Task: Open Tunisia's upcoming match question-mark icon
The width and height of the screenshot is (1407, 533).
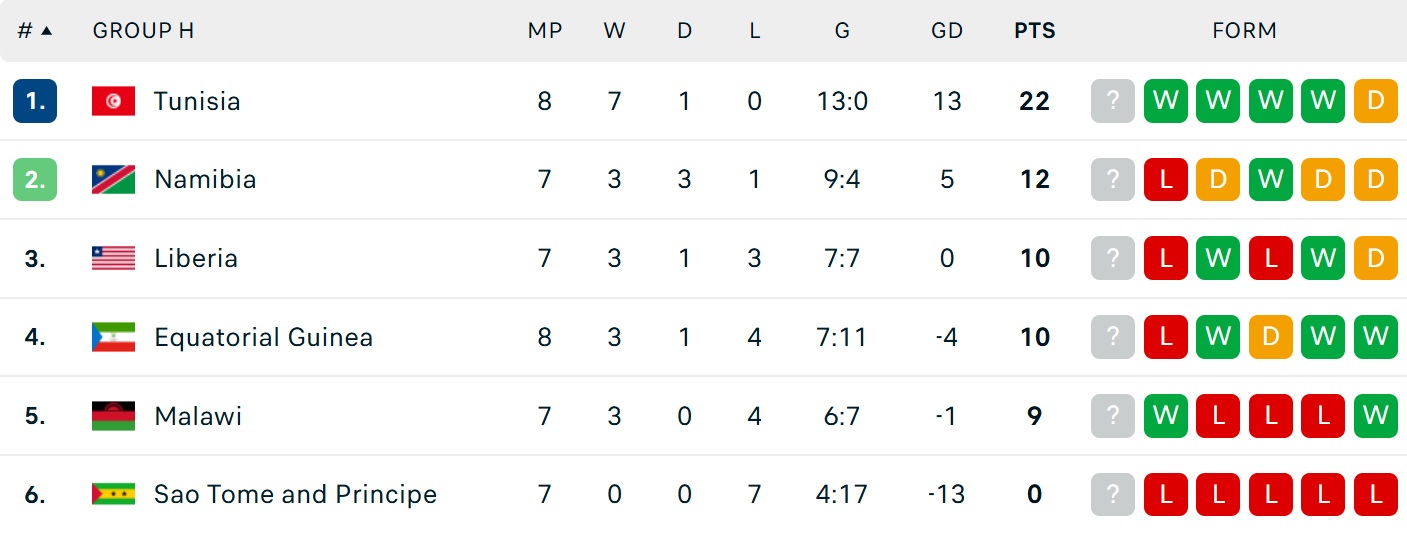Action: point(1113,101)
